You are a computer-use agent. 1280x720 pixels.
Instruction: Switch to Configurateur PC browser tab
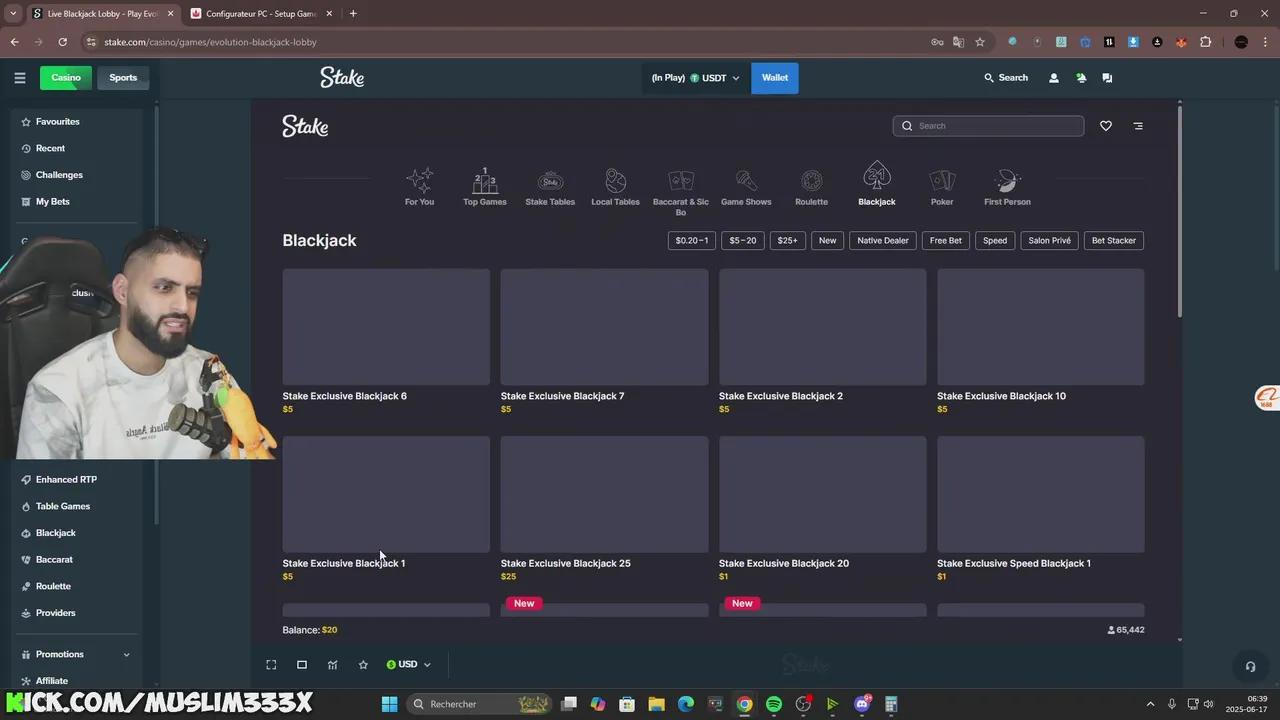pos(262,13)
